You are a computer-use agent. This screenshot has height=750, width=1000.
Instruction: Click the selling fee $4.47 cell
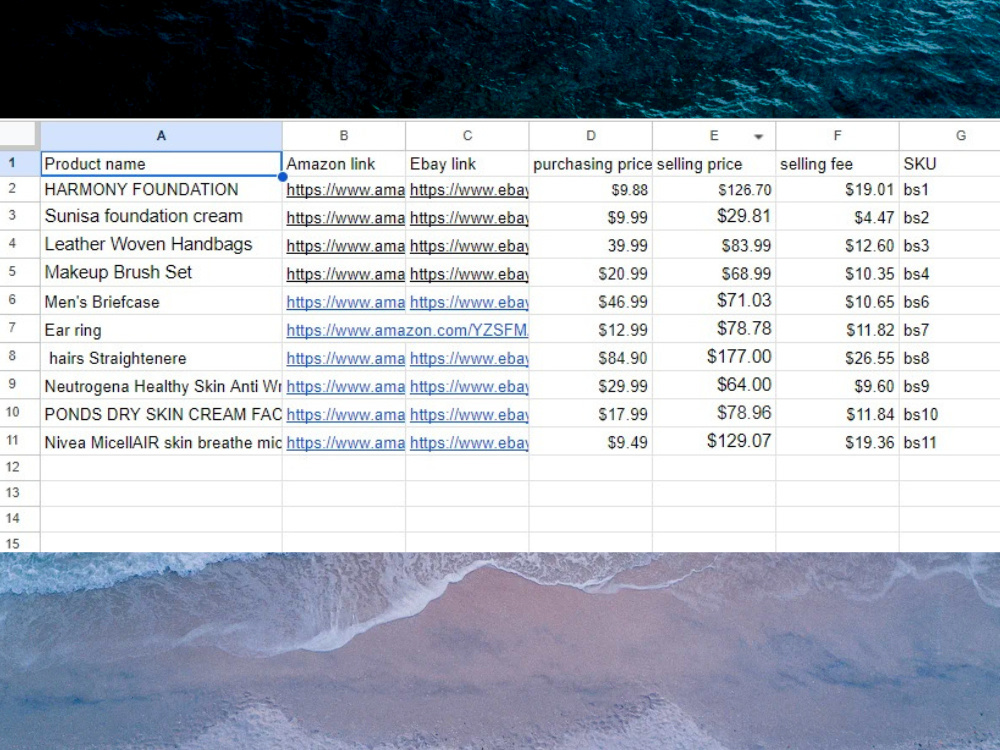point(837,217)
